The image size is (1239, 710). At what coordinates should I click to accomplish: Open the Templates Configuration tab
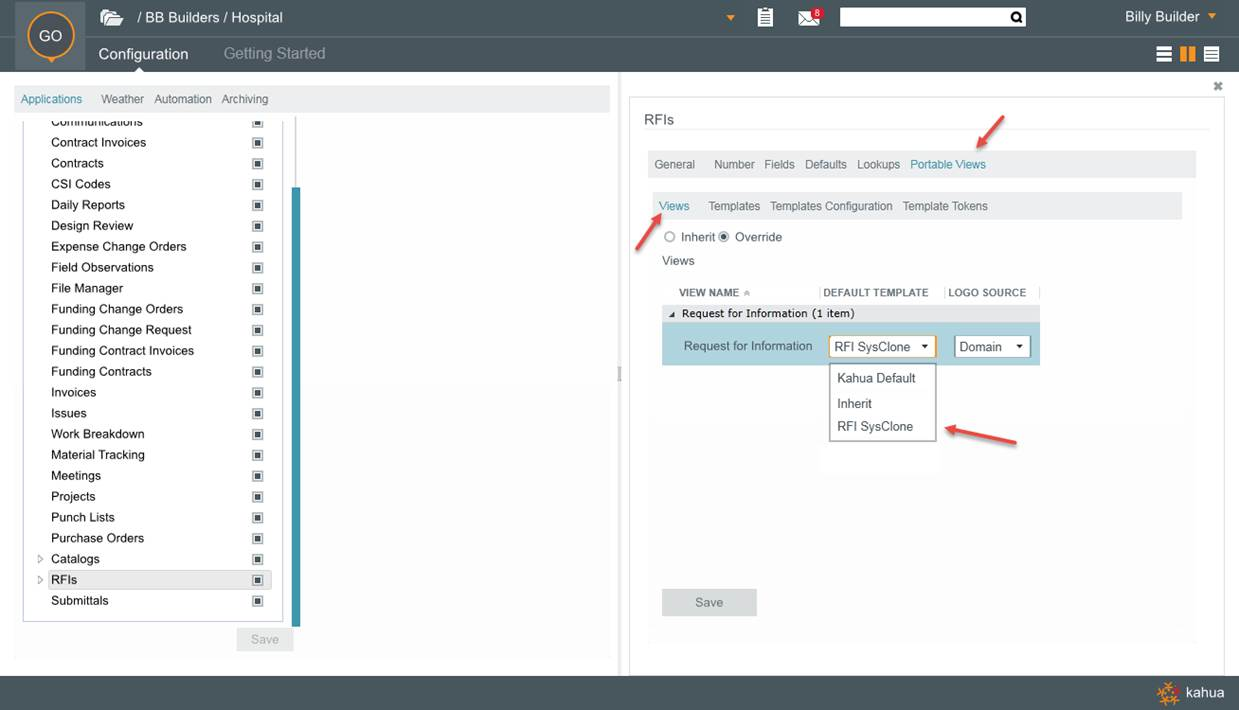click(831, 206)
